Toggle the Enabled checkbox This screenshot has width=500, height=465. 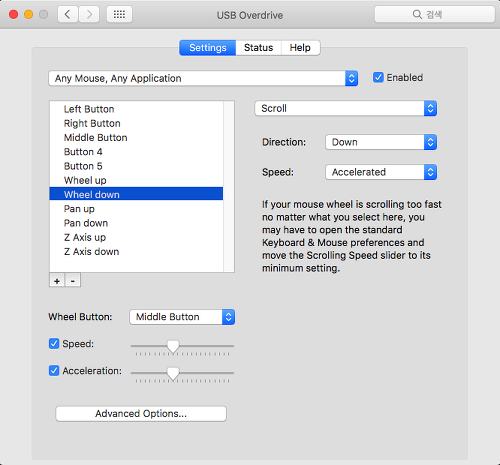click(378, 77)
